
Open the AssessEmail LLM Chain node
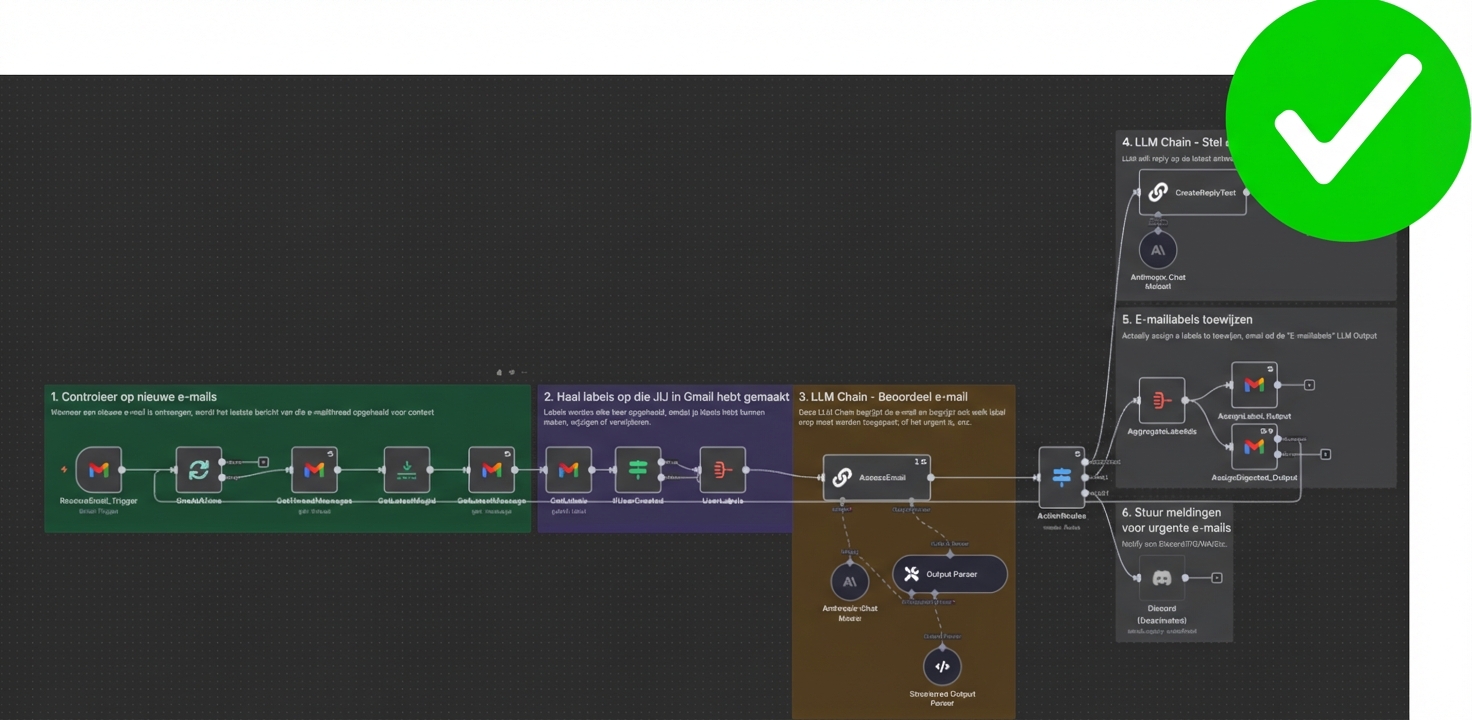click(x=876, y=477)
